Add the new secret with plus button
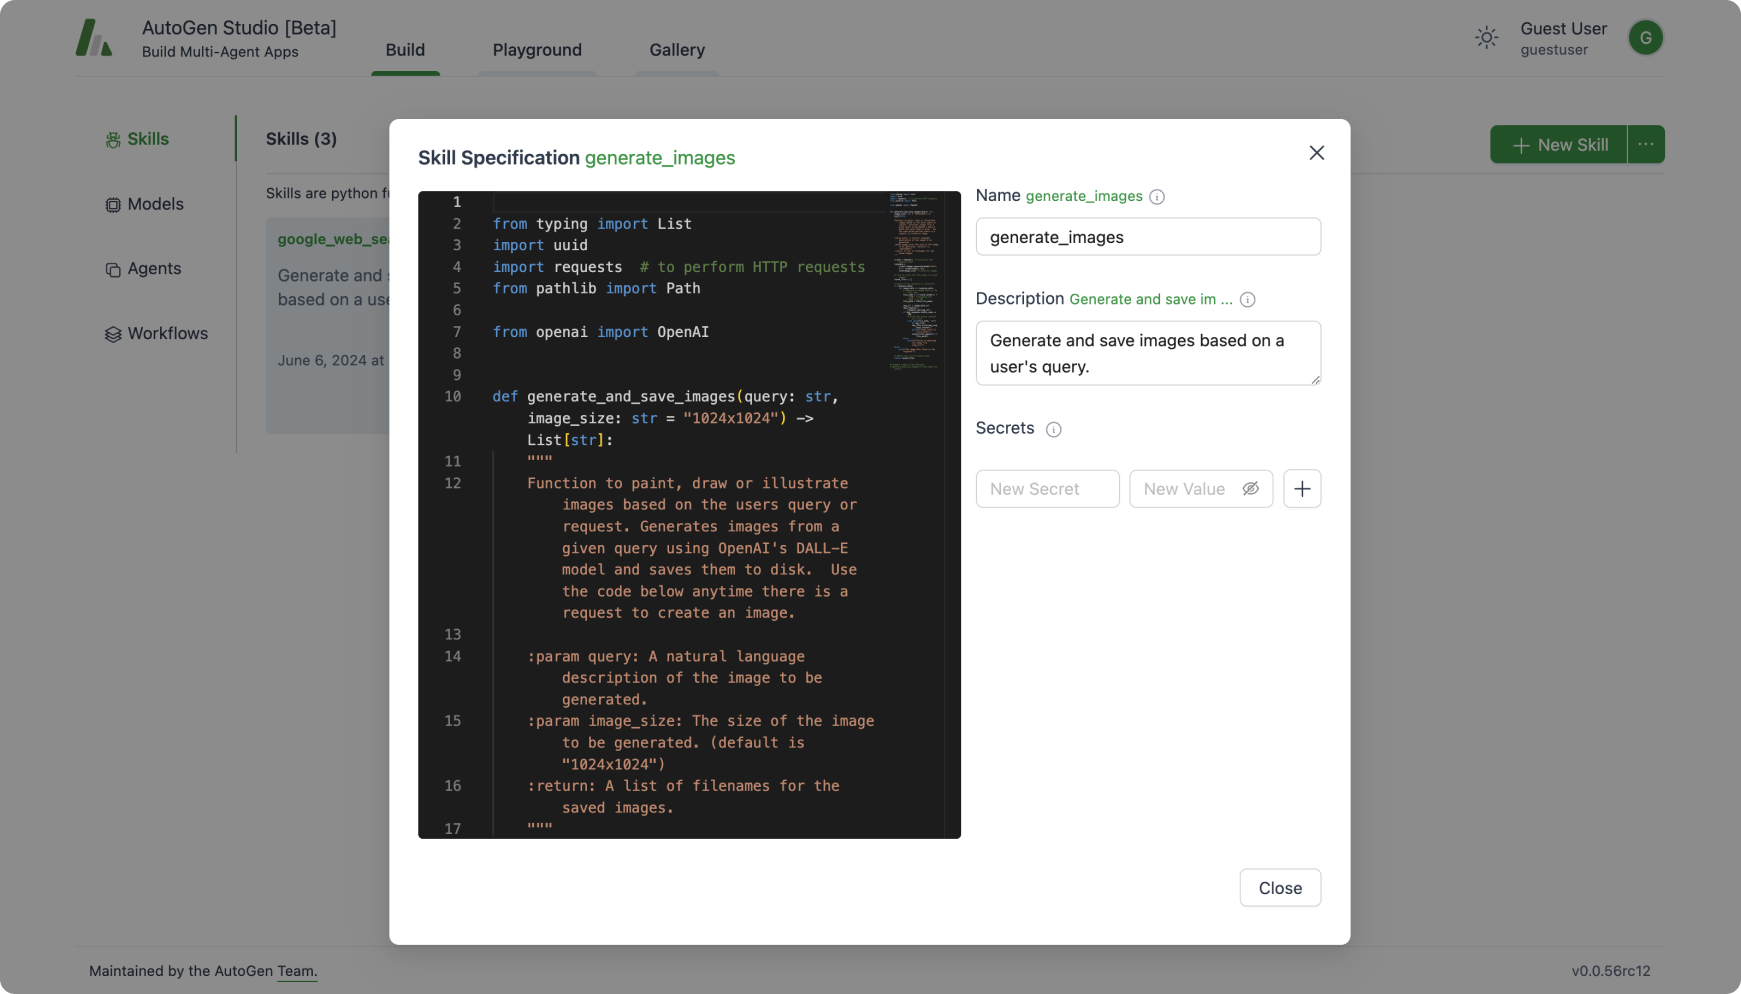This screenshot has height=994, width=1741. (1302, 489)
